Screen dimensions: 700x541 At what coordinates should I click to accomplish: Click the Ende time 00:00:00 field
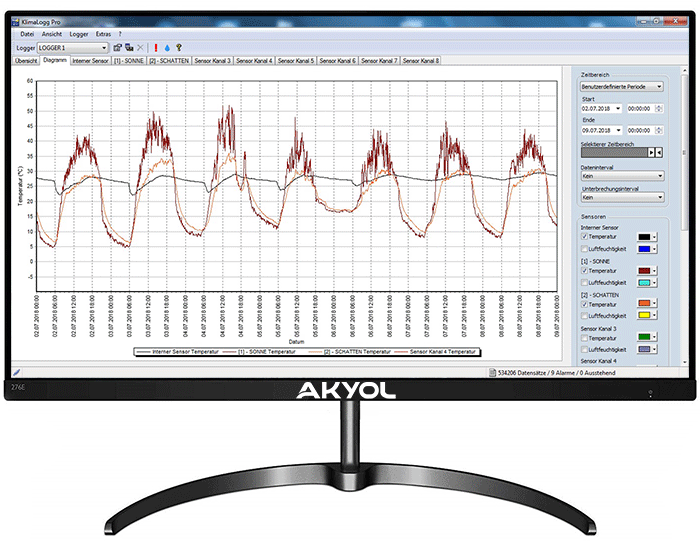641,130
